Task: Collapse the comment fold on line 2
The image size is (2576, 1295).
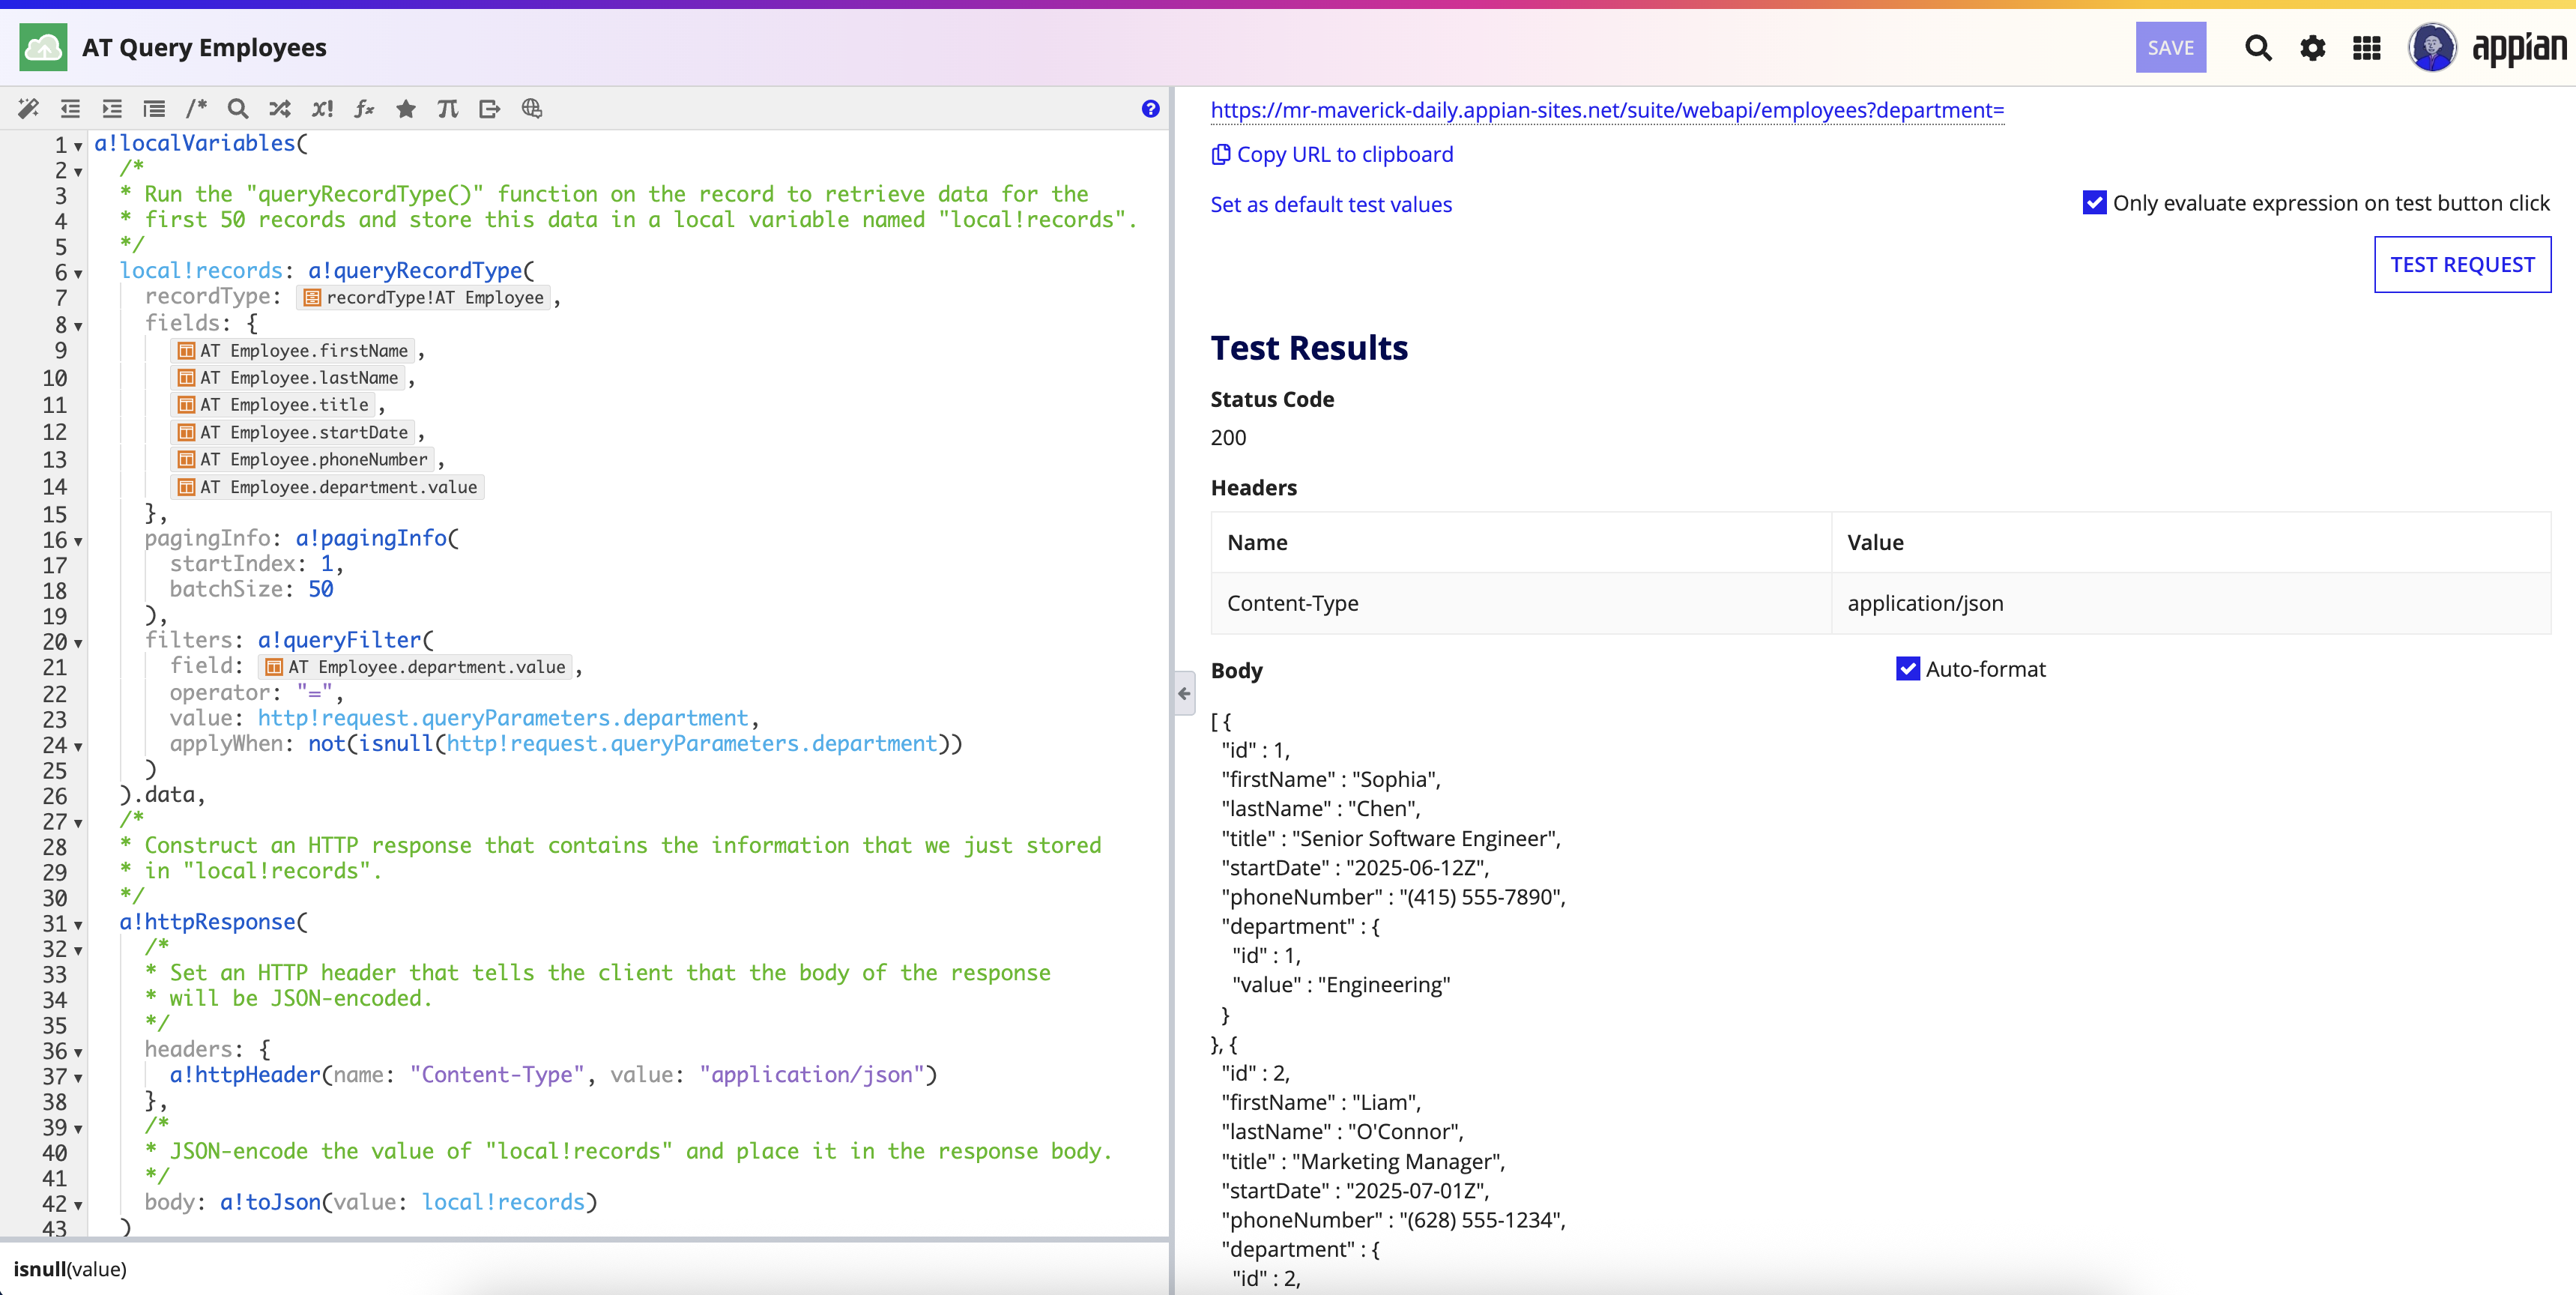Action: (x=78, y=172)
